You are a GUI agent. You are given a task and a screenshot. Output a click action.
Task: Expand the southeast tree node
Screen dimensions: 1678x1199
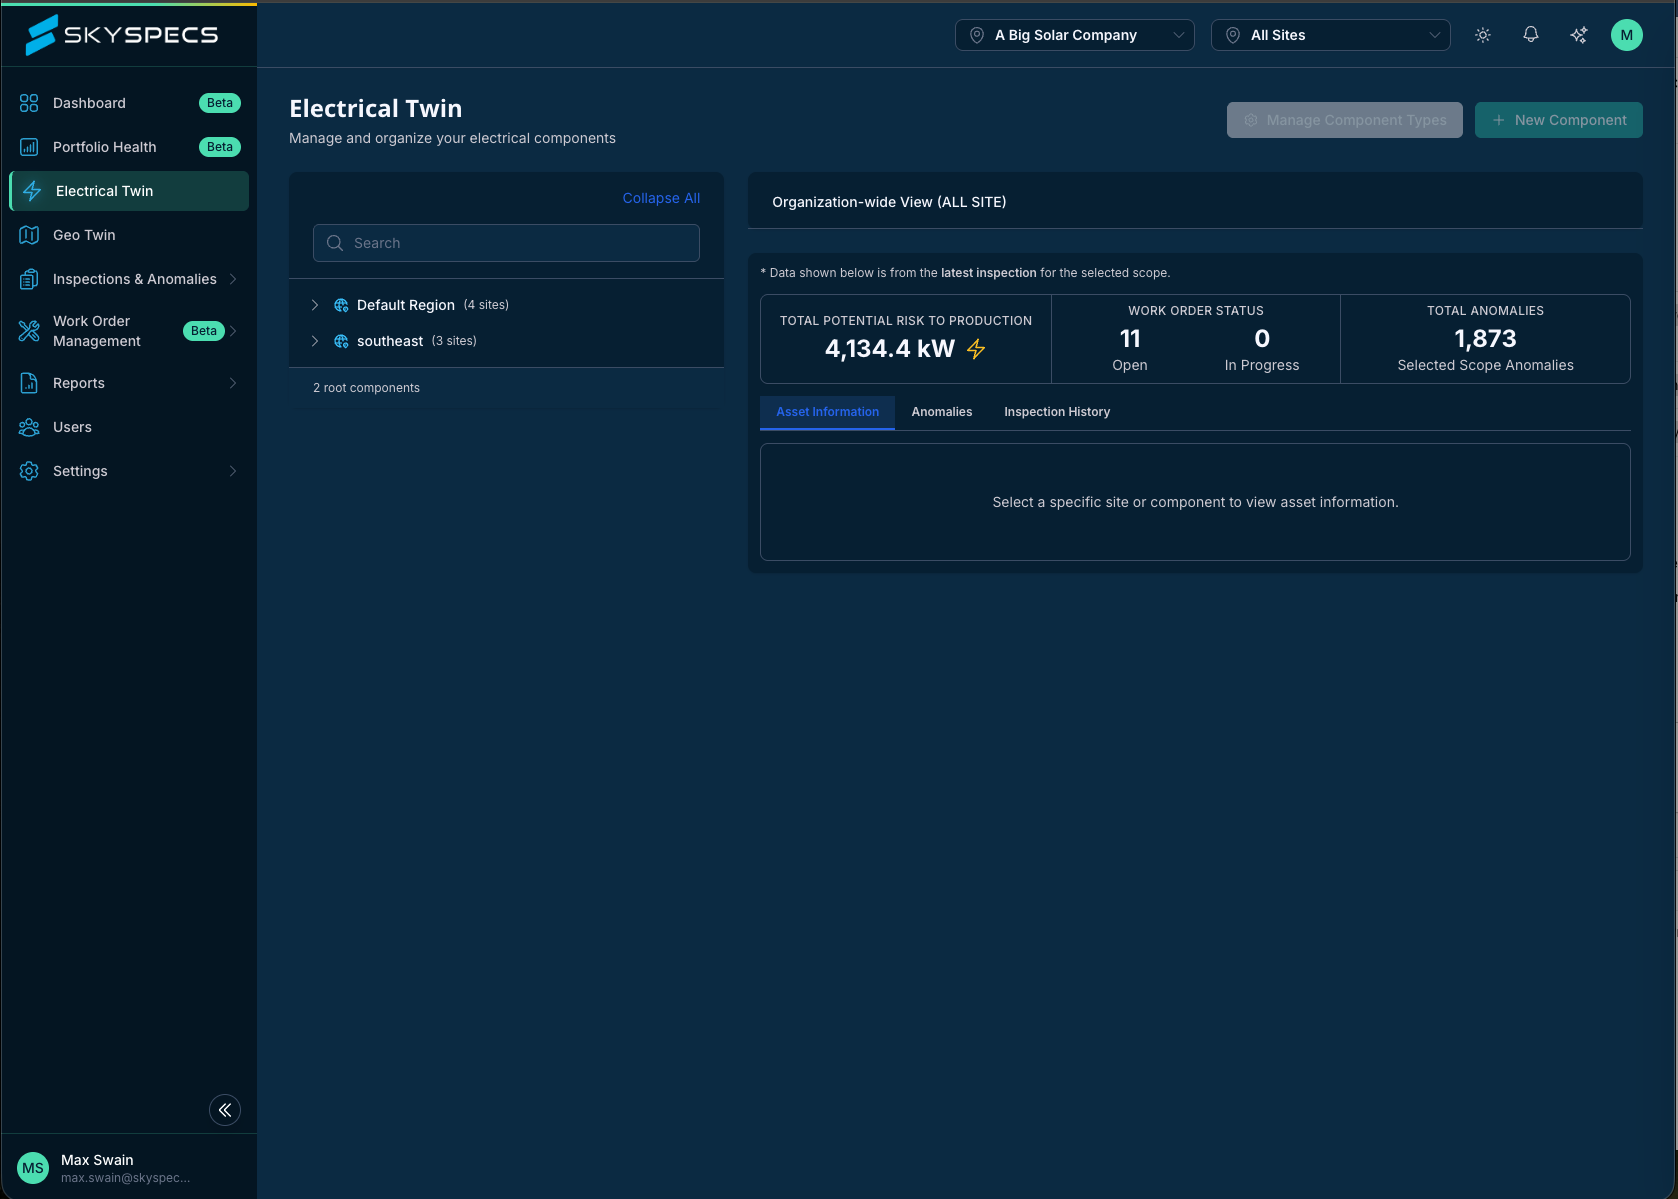click(x=315, y=341)
